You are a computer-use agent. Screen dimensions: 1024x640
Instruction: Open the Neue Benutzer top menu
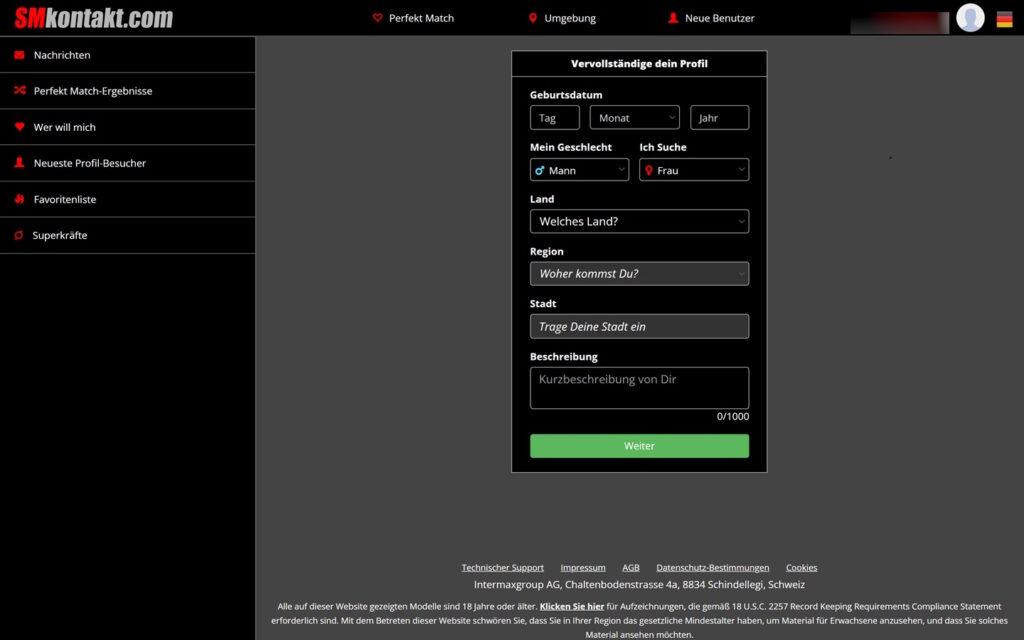coord(711,18)
